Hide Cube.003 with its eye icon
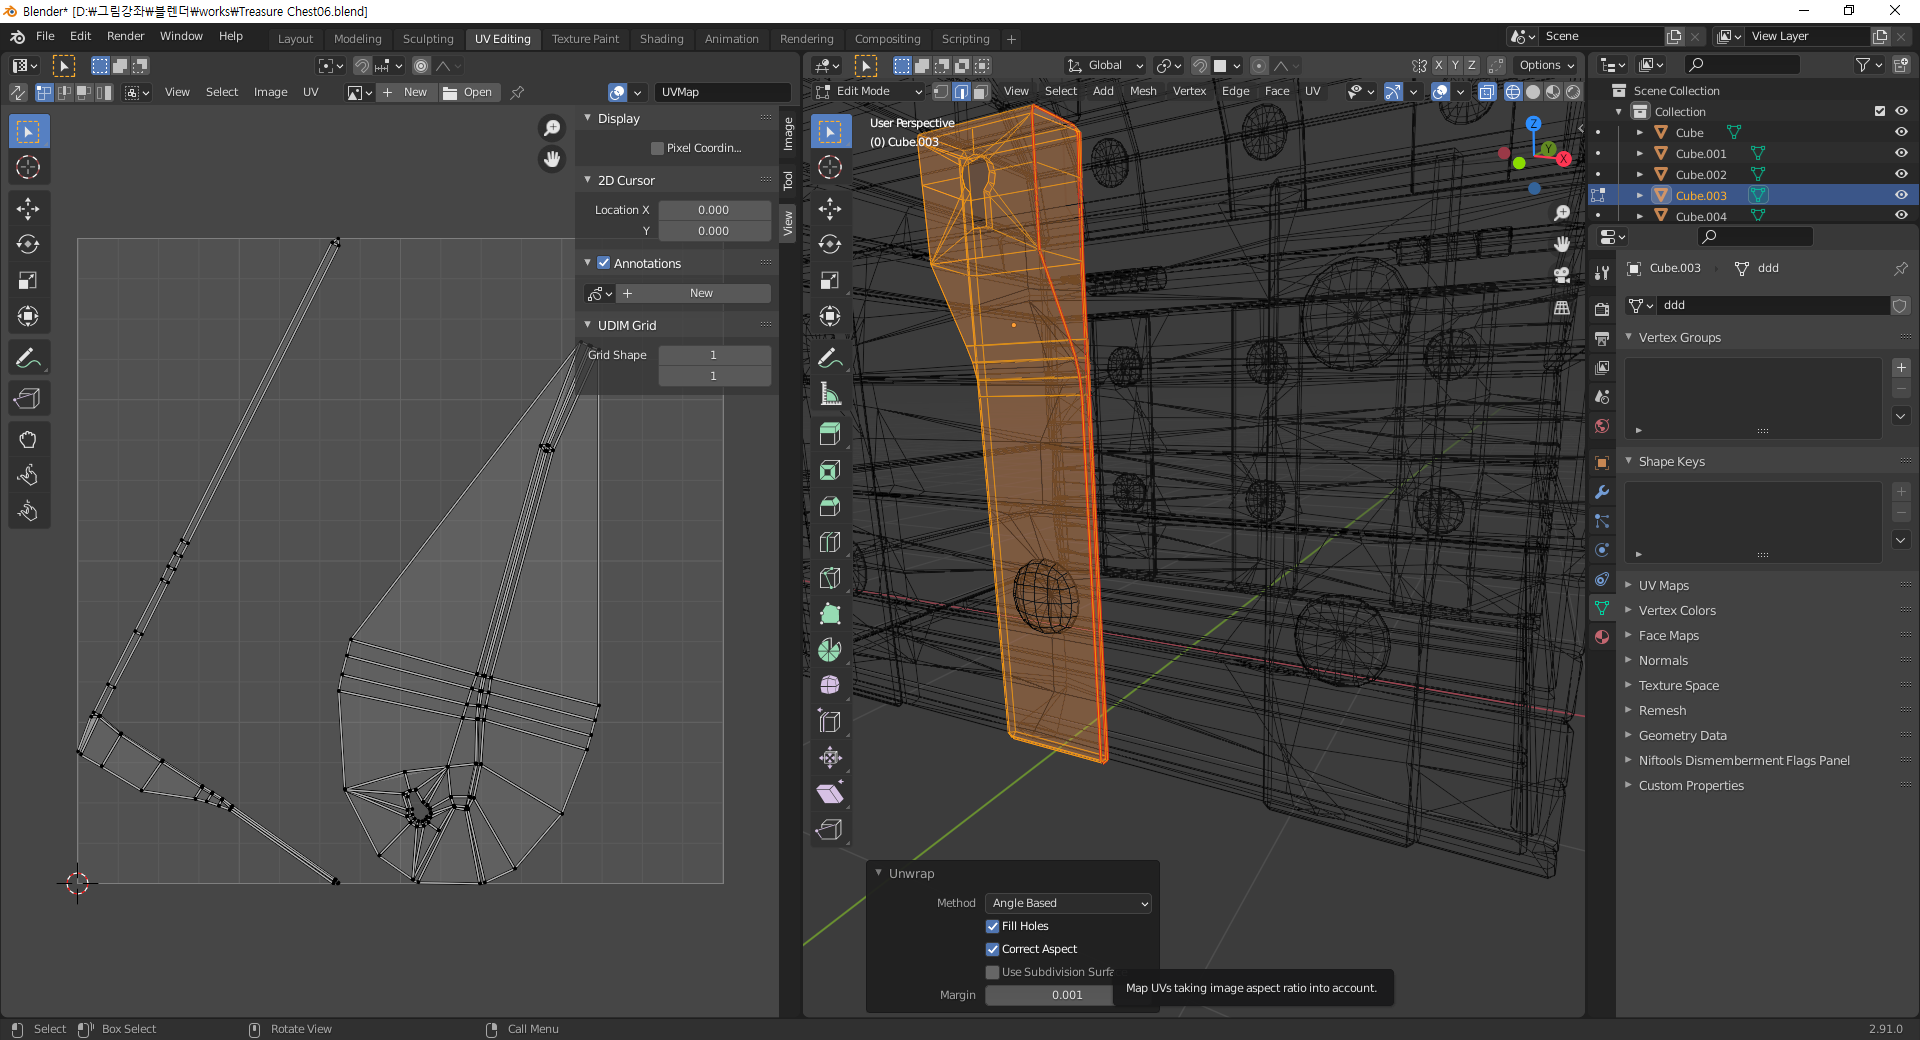Screen dimensions: 1920x1040 [1901, 195]
